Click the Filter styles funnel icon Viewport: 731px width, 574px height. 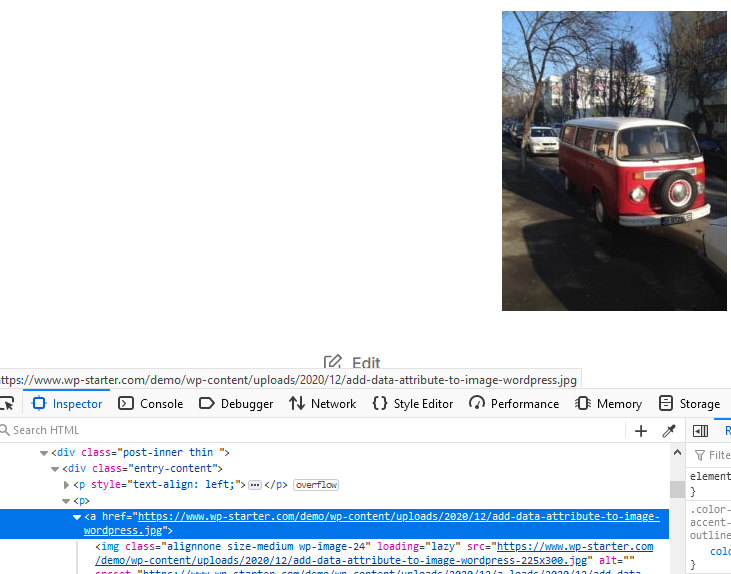pyautogui.click(x=700, y=455)
